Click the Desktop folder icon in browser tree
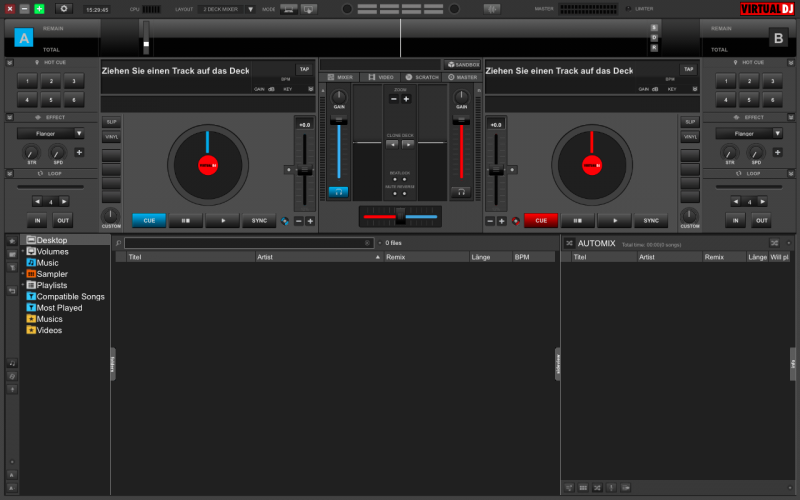 [31, 240]
